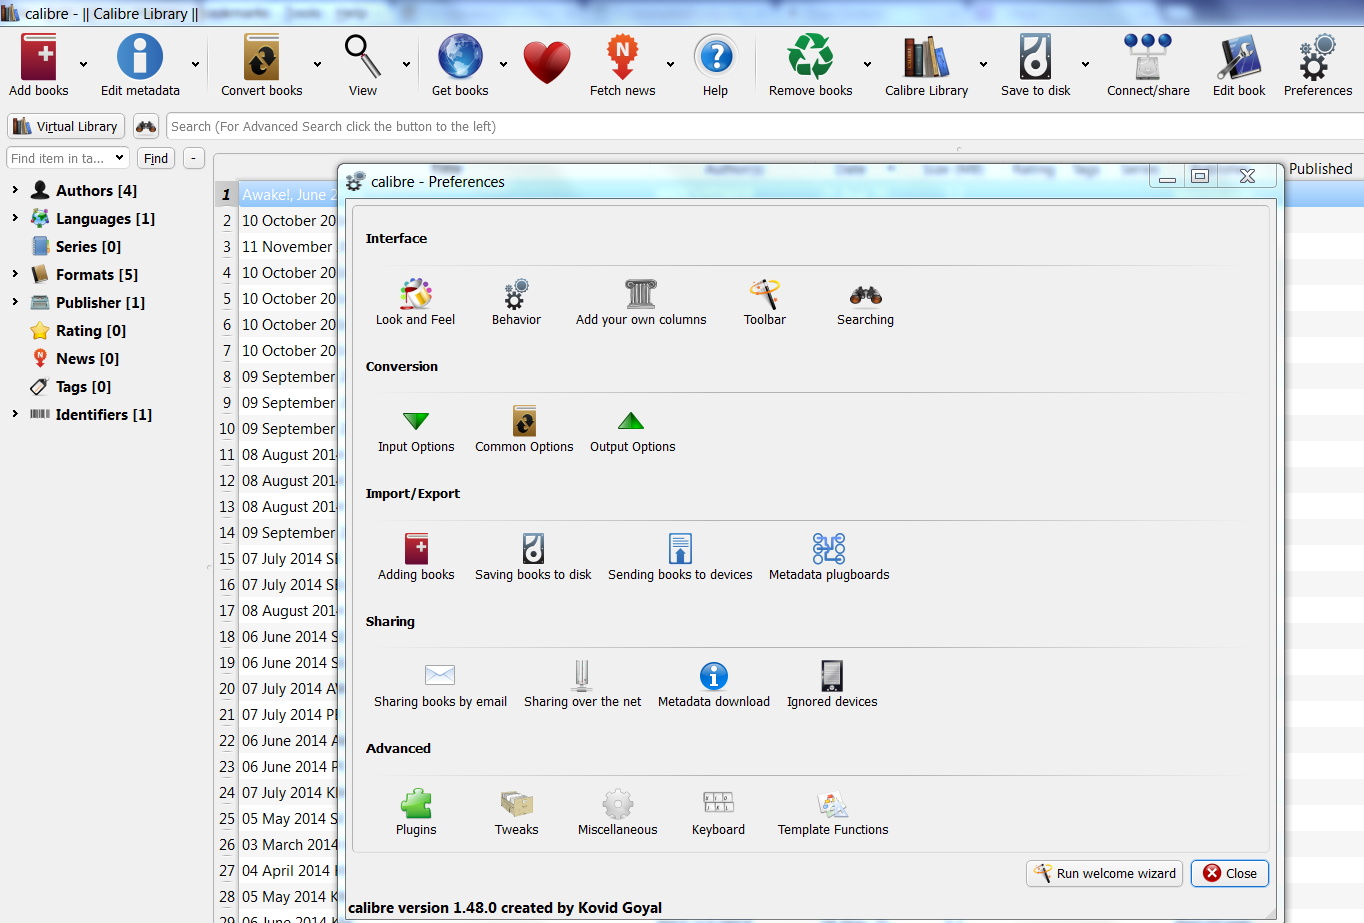
Task: Open Metadata plugboards settings
Action: coord(829,558)
